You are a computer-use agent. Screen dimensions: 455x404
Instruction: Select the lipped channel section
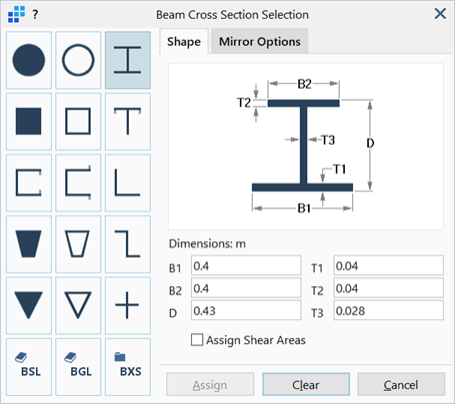click(78, 183)
